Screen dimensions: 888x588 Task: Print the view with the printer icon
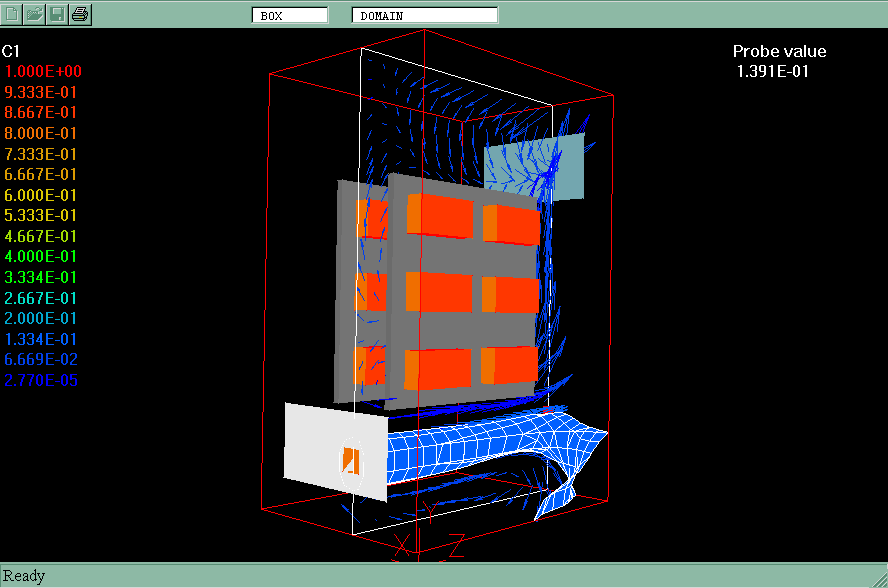pos(81,14)
